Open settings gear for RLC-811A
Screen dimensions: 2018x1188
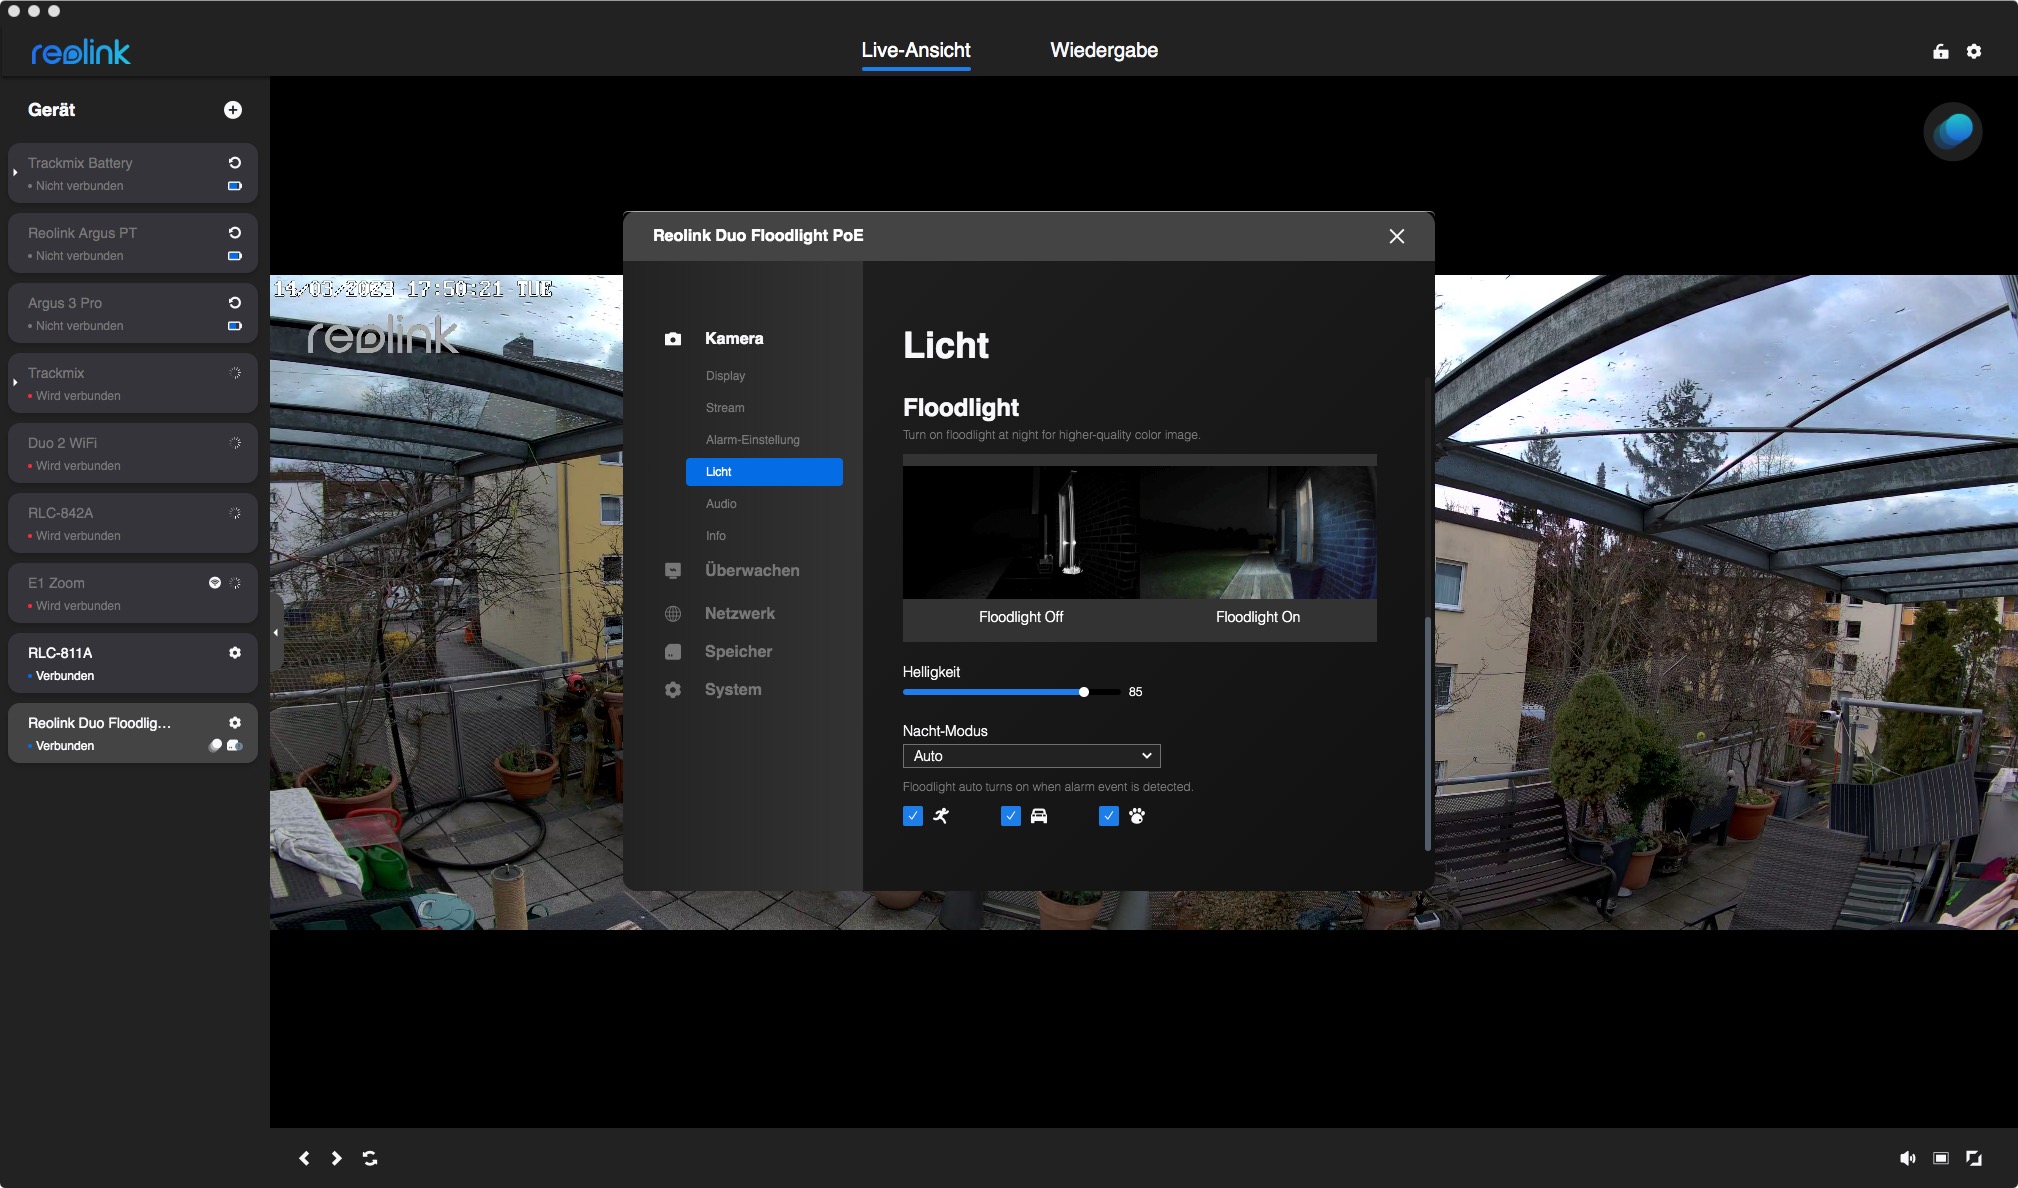235,652
